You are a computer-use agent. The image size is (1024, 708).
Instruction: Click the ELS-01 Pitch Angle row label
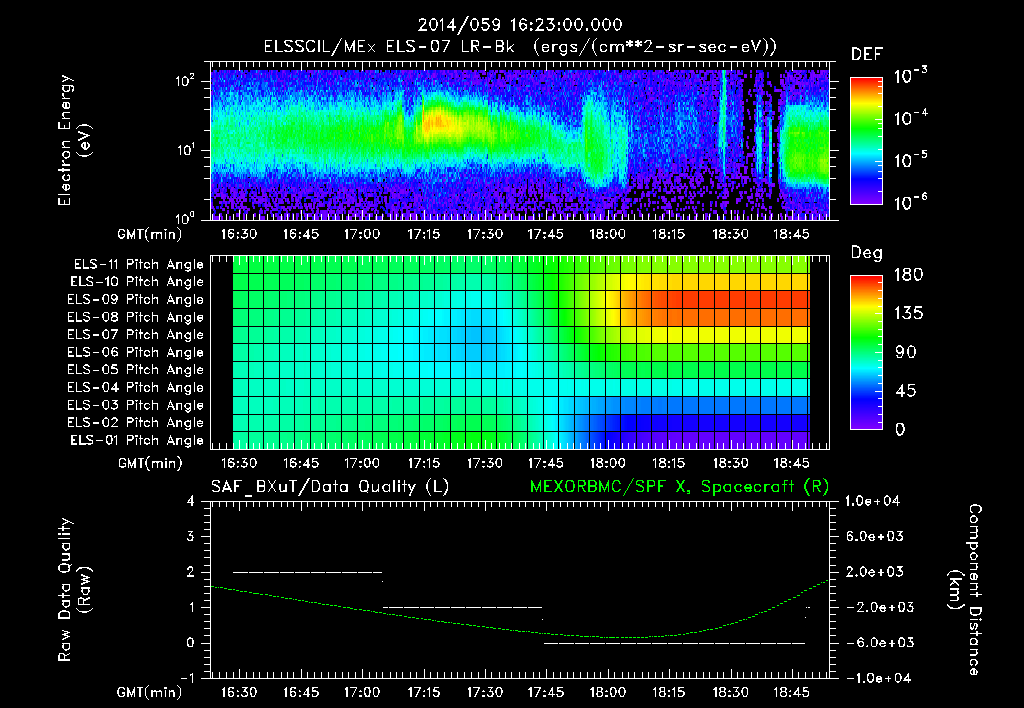pyautogui.click(x=137, y=440)
